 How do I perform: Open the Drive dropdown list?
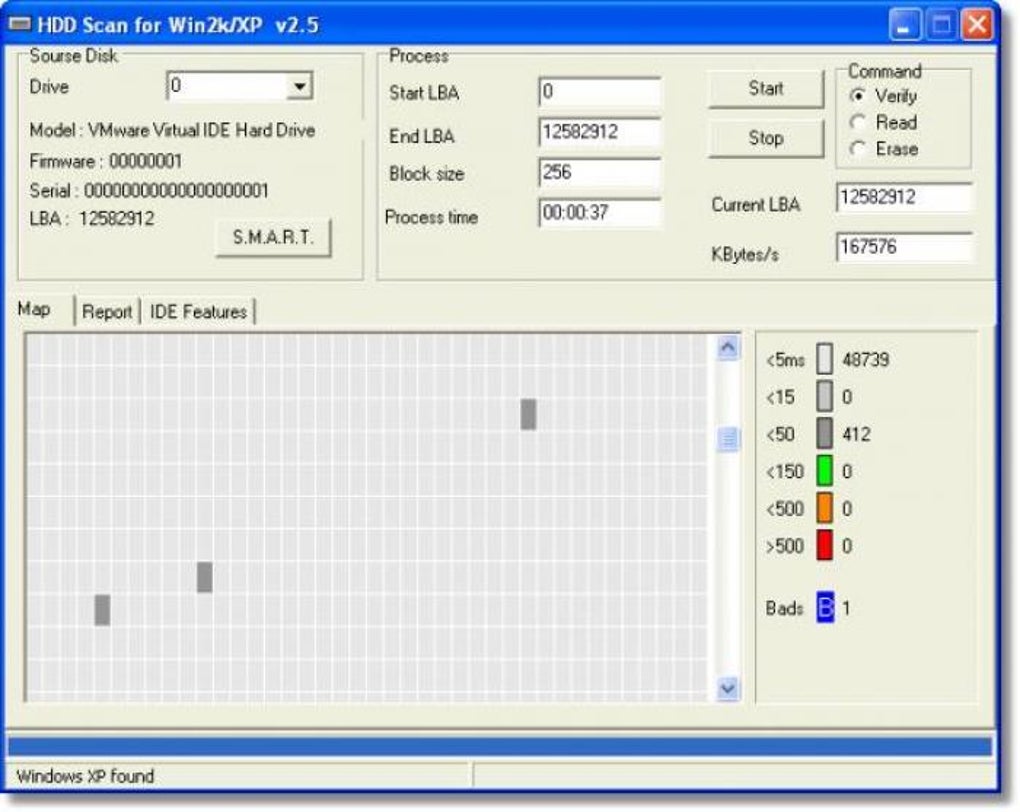click(299, 86)
